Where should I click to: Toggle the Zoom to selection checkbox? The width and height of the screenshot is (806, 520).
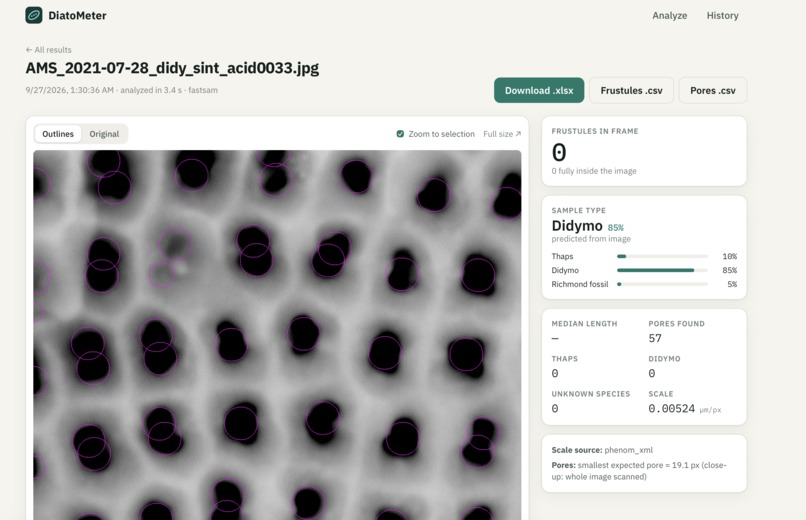click(x=400, y=134)
